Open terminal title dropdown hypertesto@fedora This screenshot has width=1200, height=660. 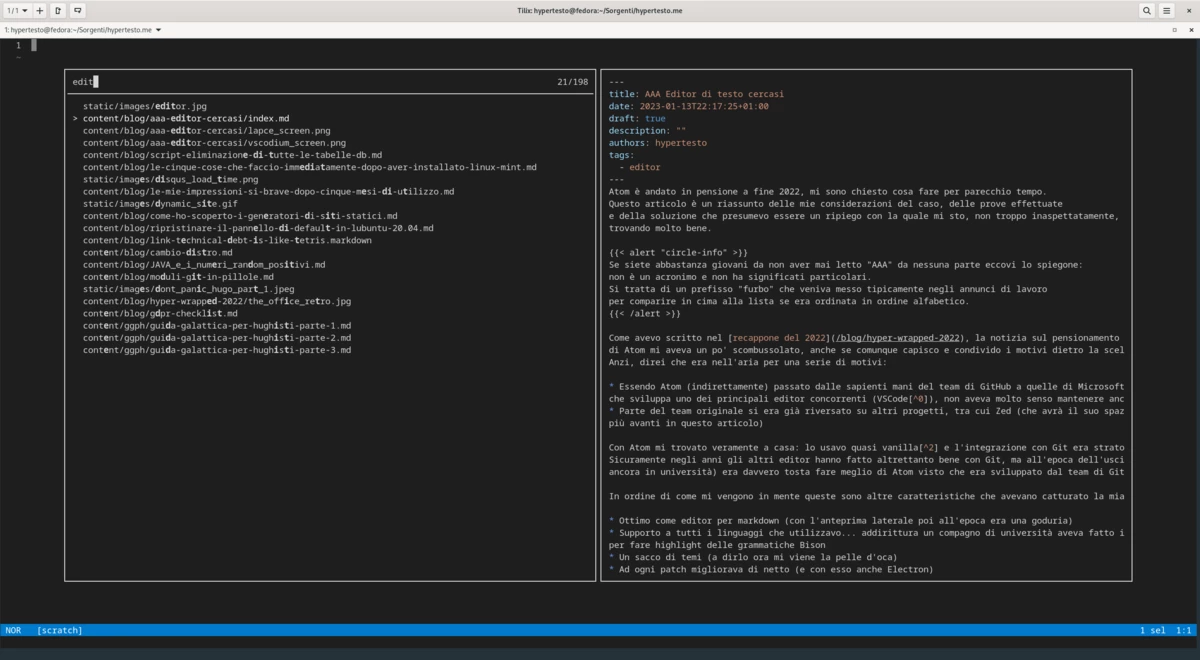[x=83, y=30]
